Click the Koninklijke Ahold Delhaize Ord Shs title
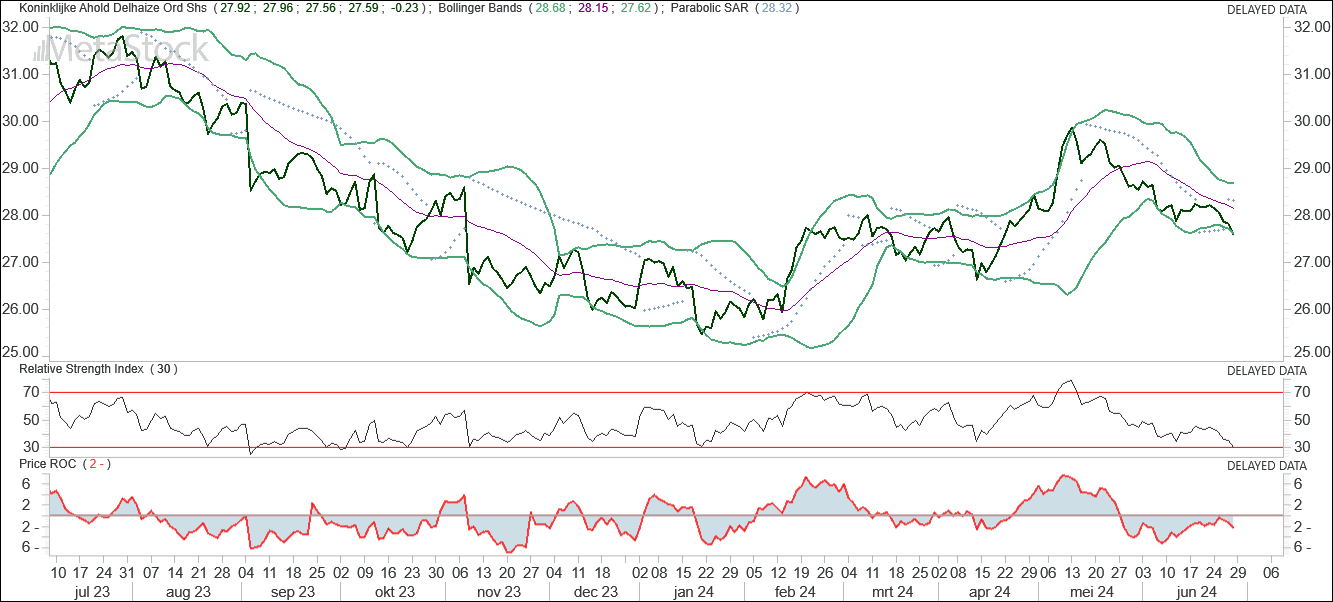Screen dimensions: 1333x602 [x=104, y=9]
